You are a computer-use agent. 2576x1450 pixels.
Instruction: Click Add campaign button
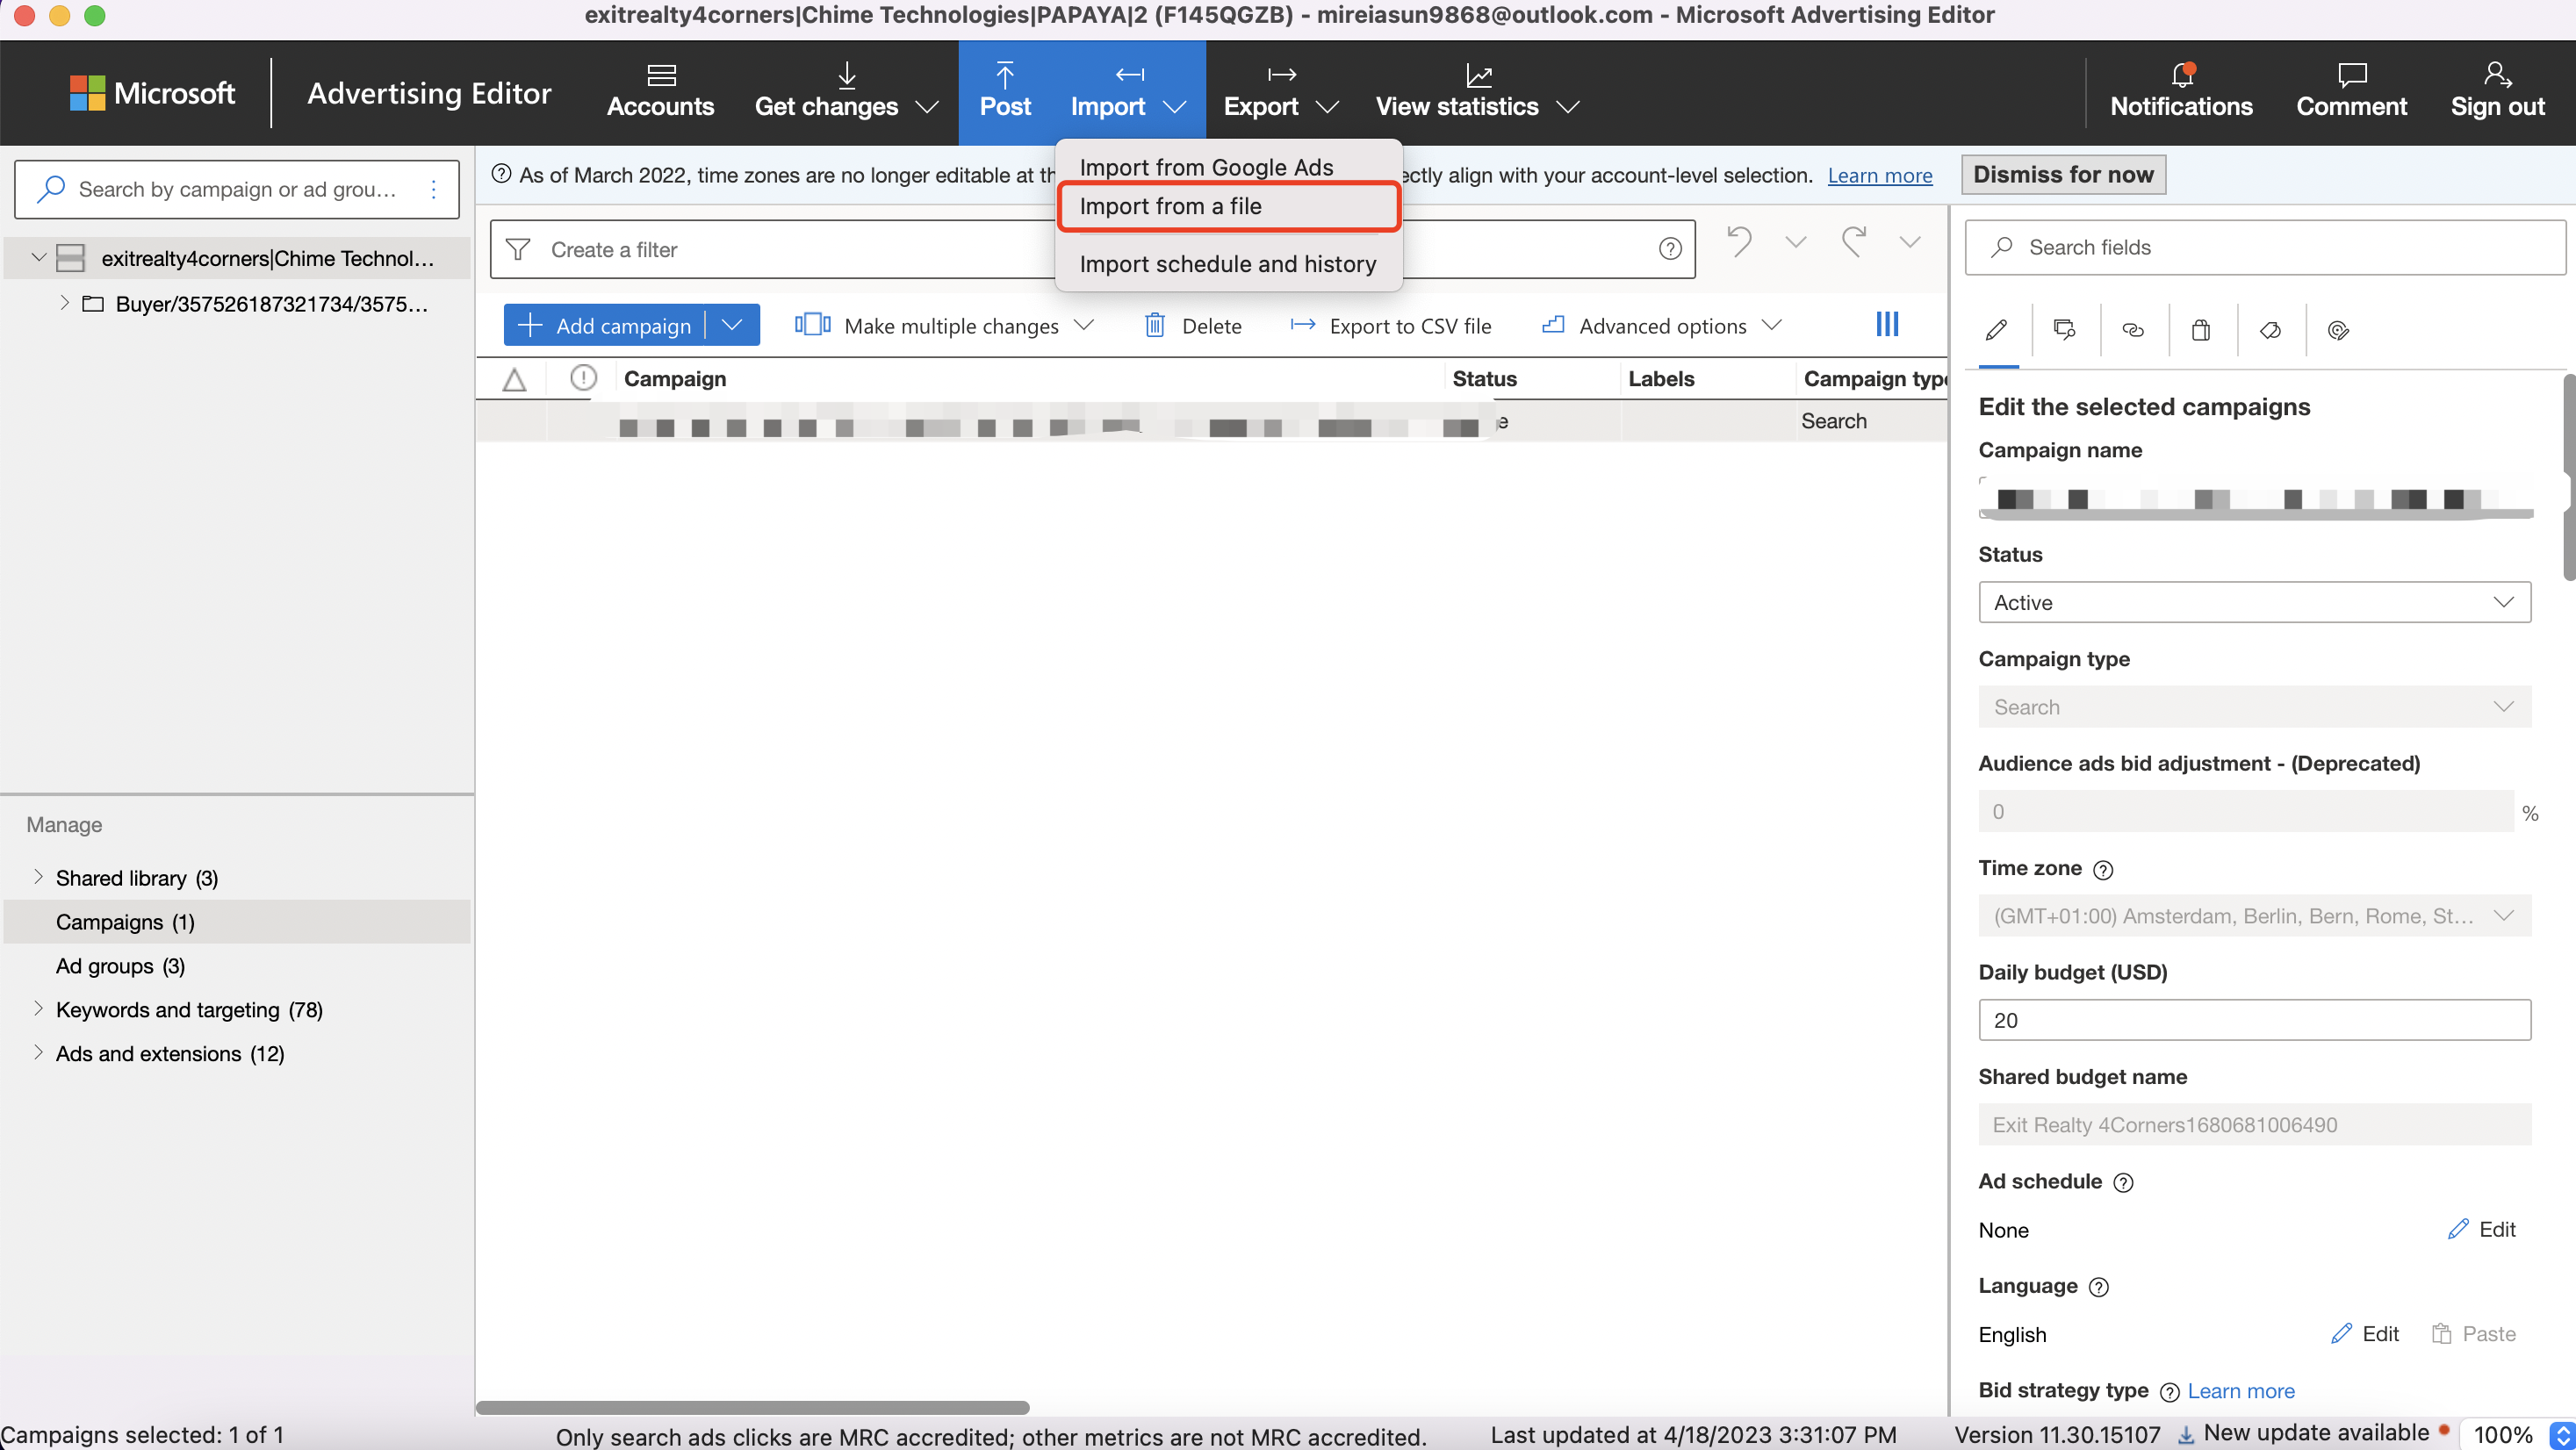click(x=604, y=326)
